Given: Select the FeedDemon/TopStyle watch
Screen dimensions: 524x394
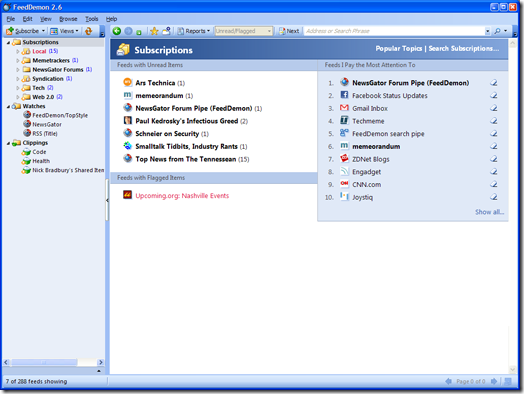Looking at the screenshot, I should [x=60, y=115].
